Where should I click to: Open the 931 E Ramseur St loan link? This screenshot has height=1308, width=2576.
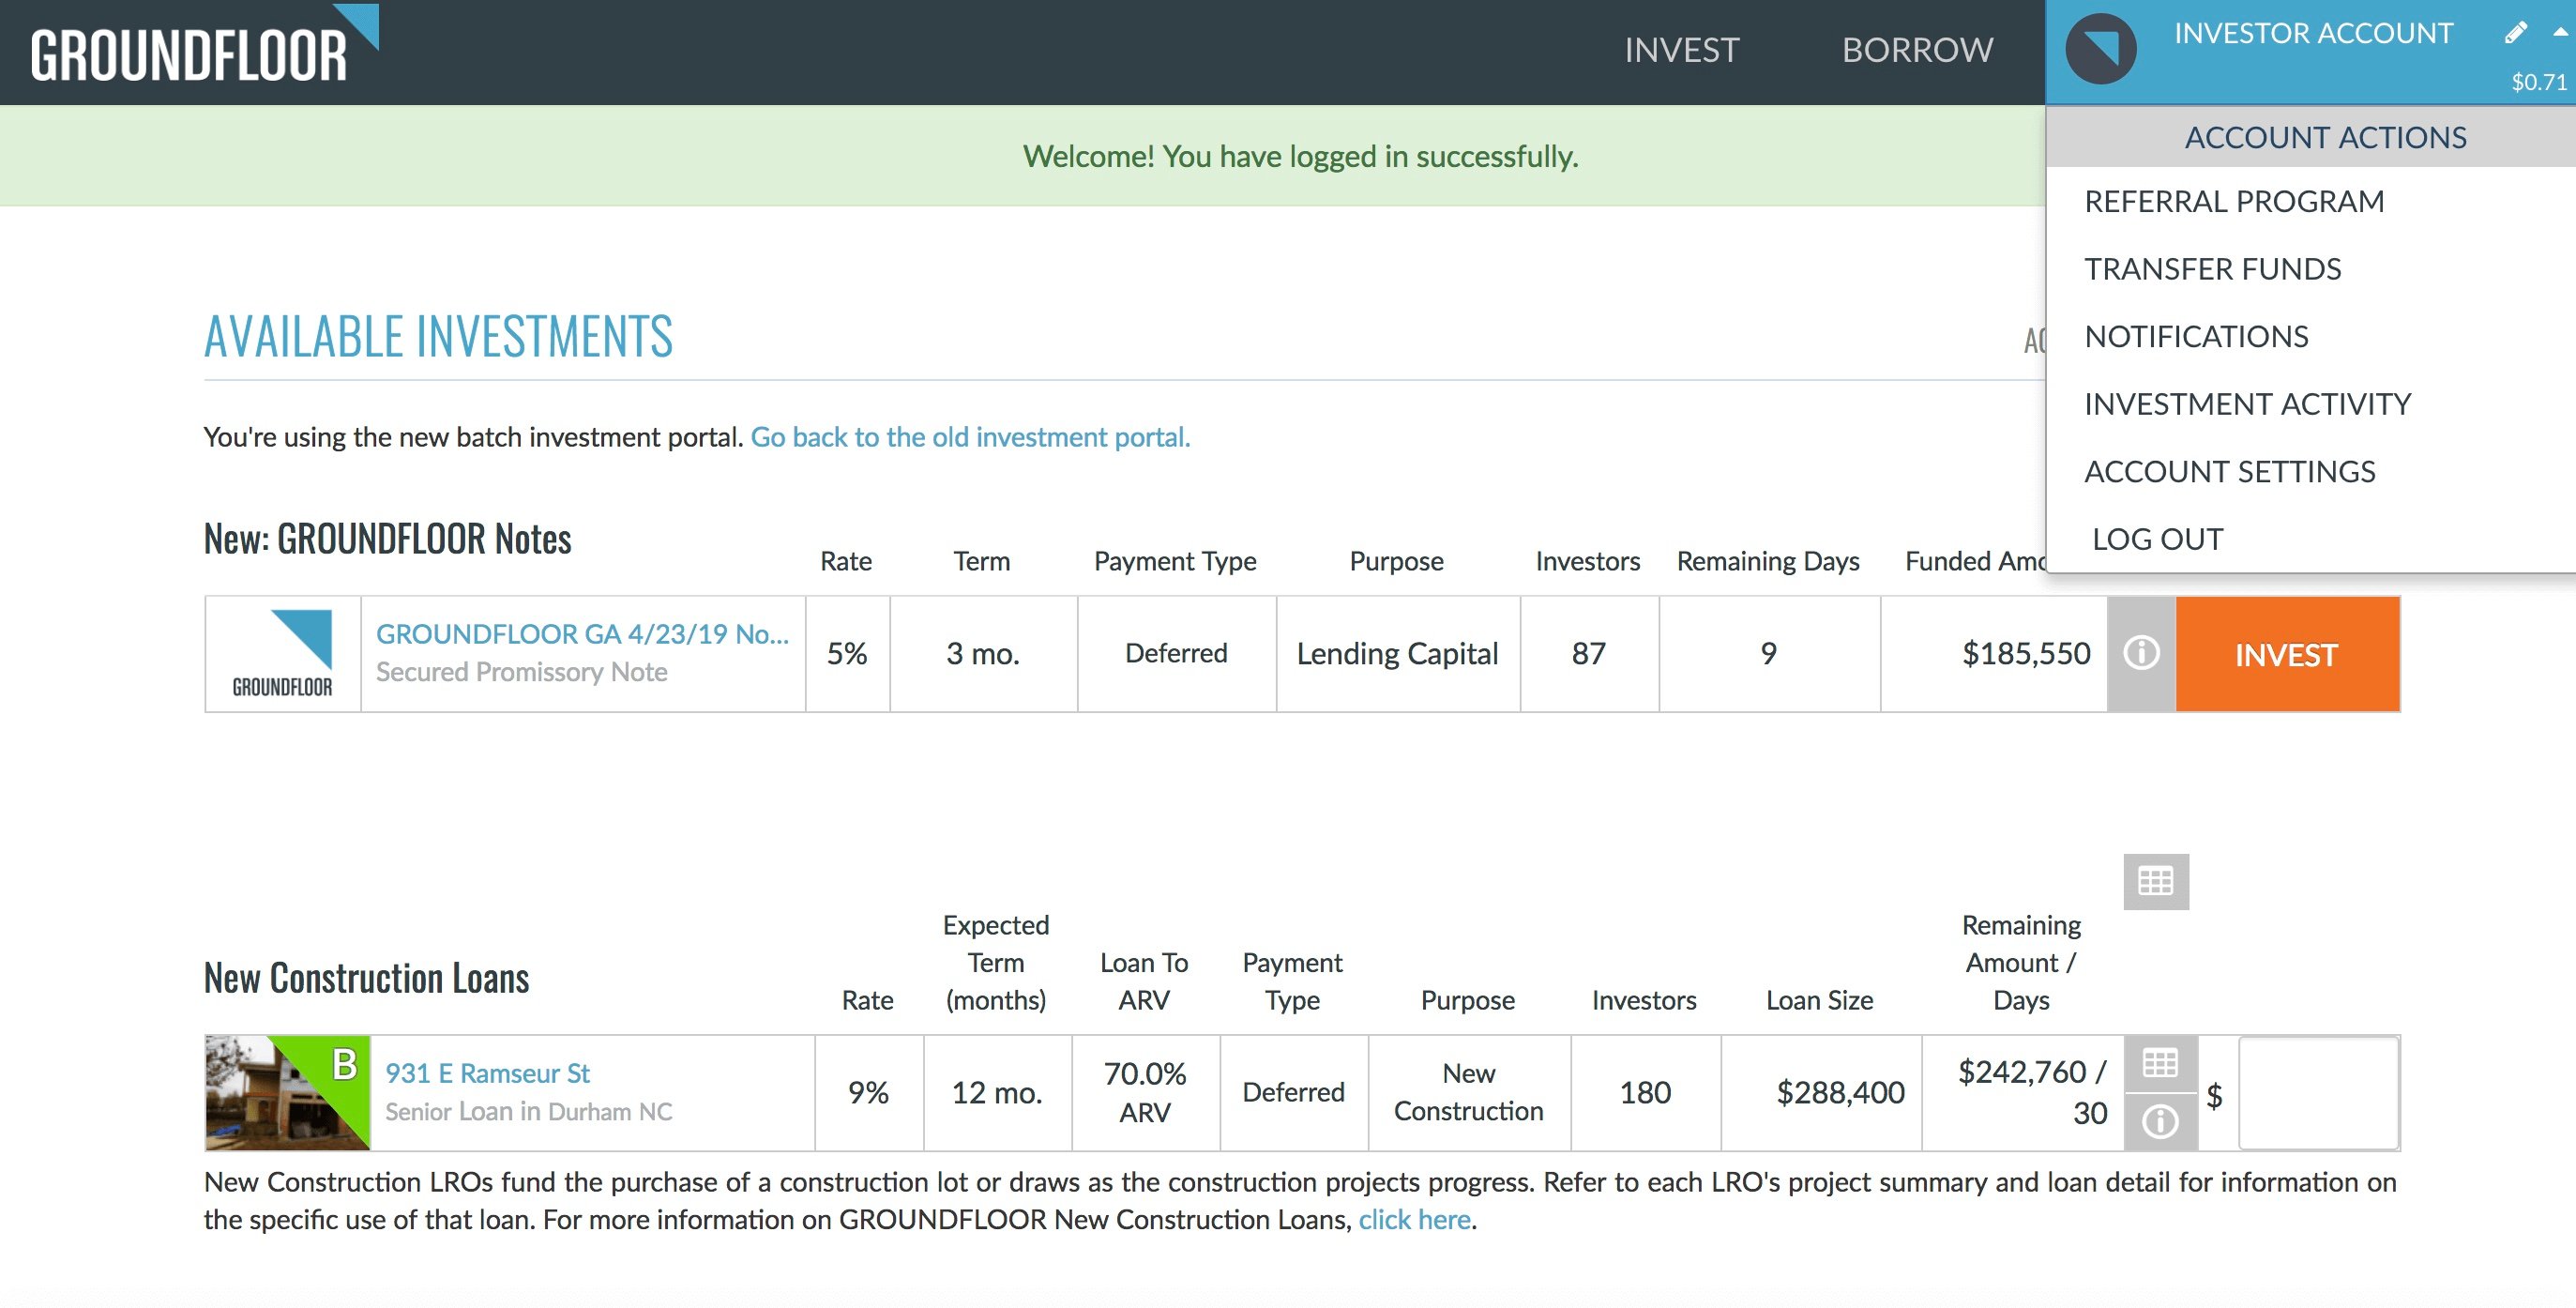coord(487,1073)
